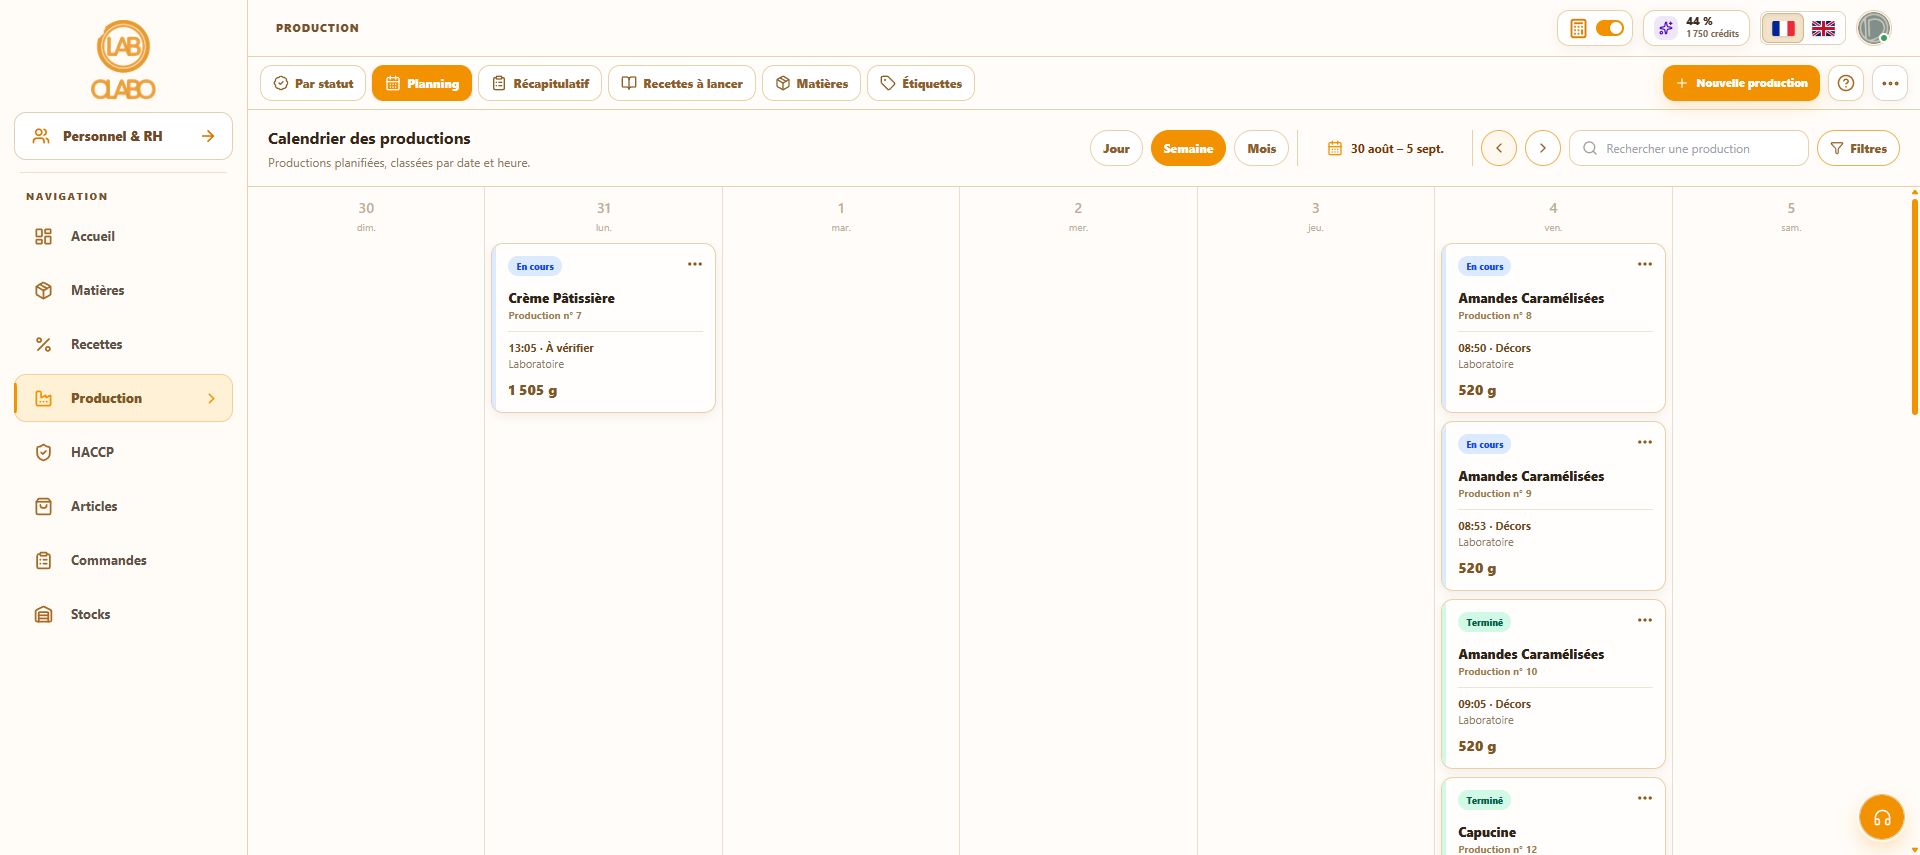1920x855 pixels.
Task: Open options menu of Crème Pâtissière card
Action: [695, 264]
